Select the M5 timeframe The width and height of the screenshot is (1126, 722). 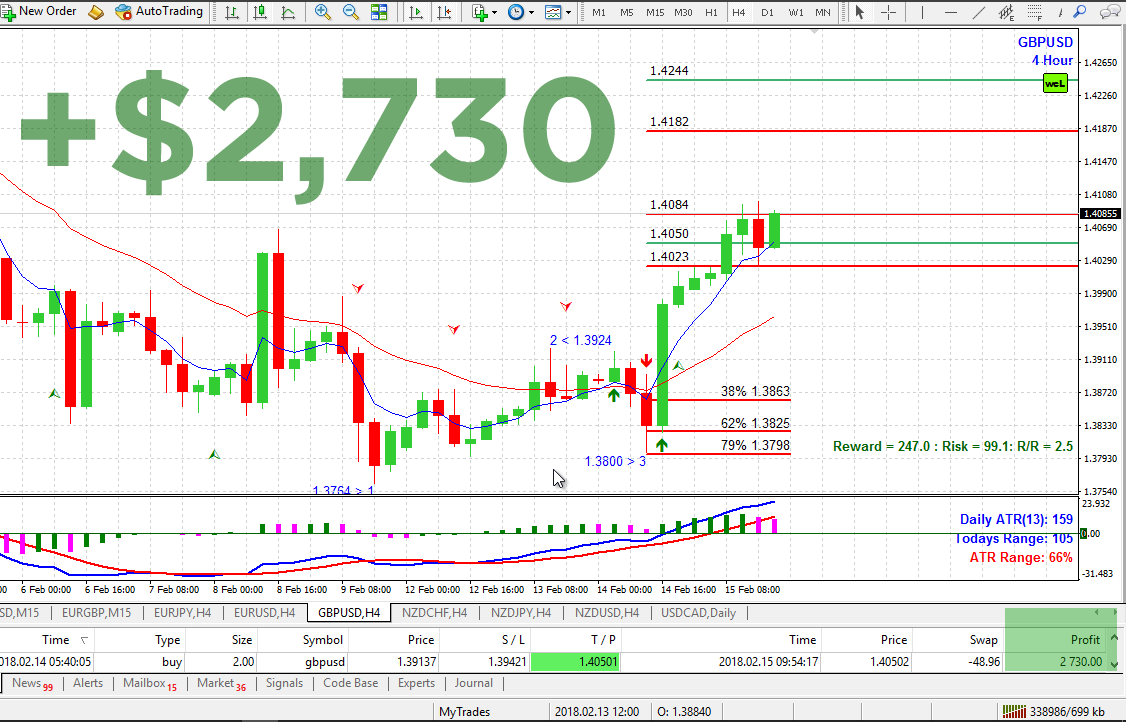pyautogui.click(x=626, y=12)
